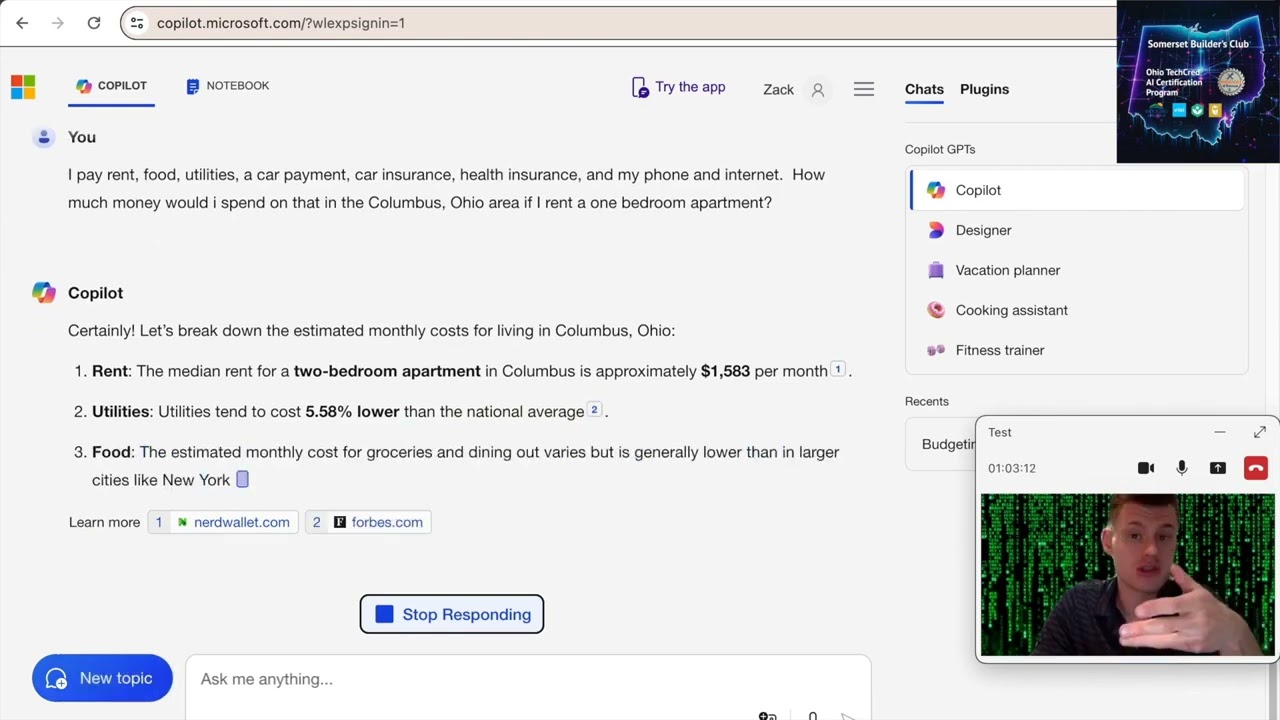This screenshot has width=1280, height=720.
Task: Open the nerdwallet.com source link
Action: 223,522
